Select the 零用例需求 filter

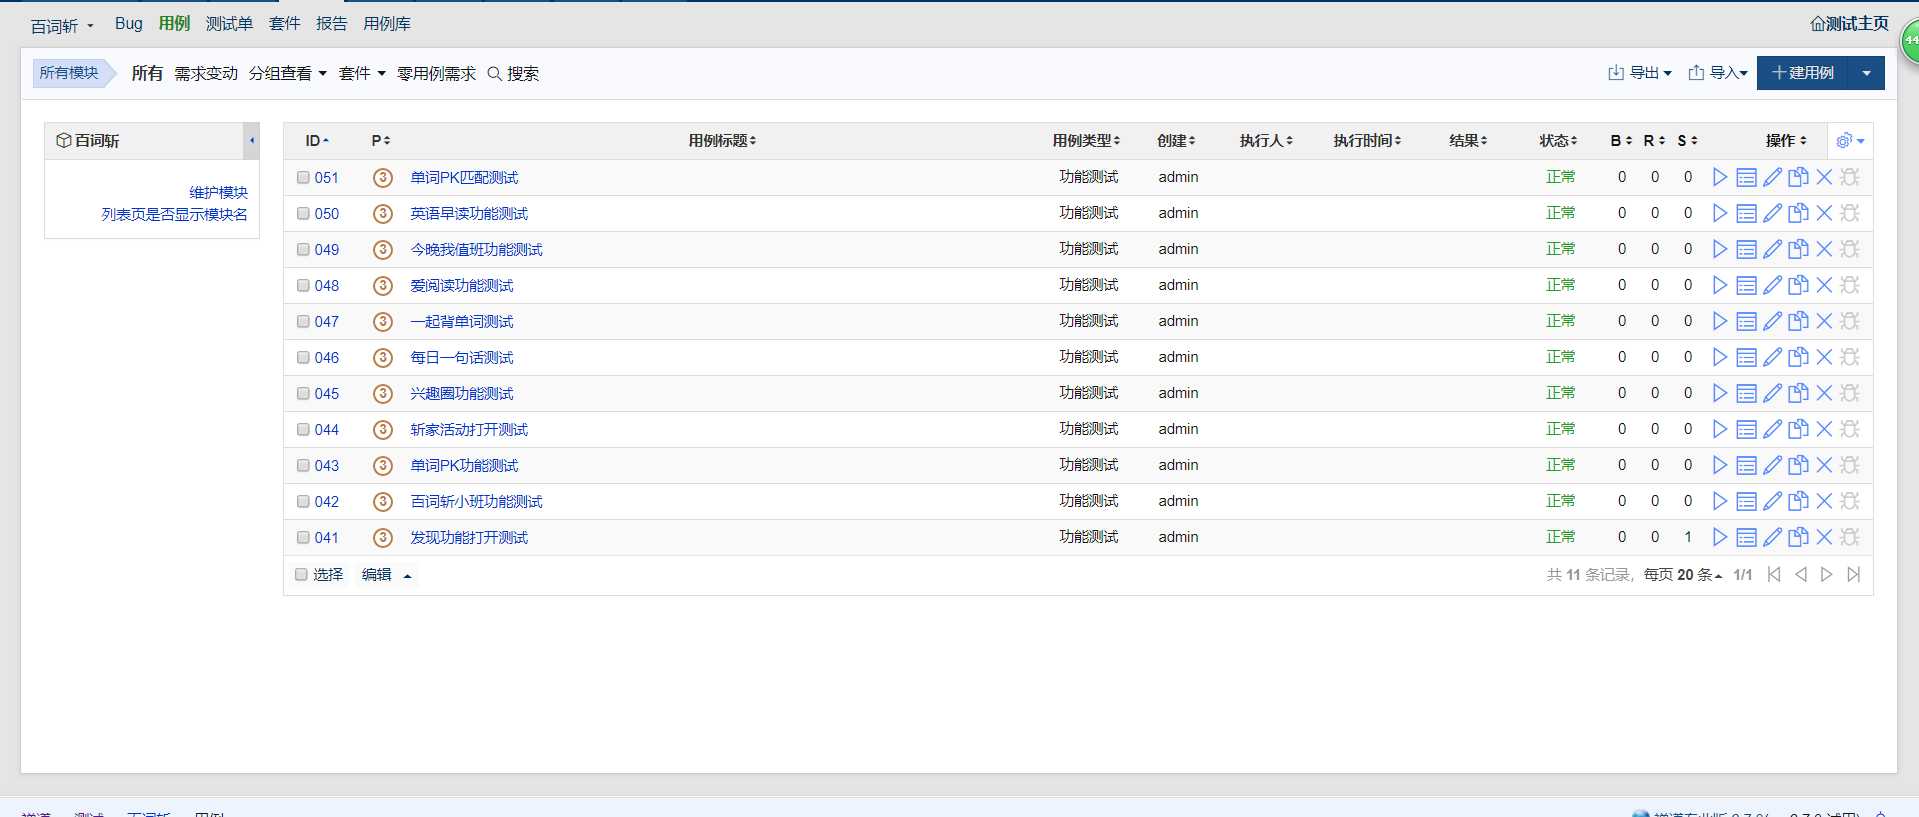436,73
